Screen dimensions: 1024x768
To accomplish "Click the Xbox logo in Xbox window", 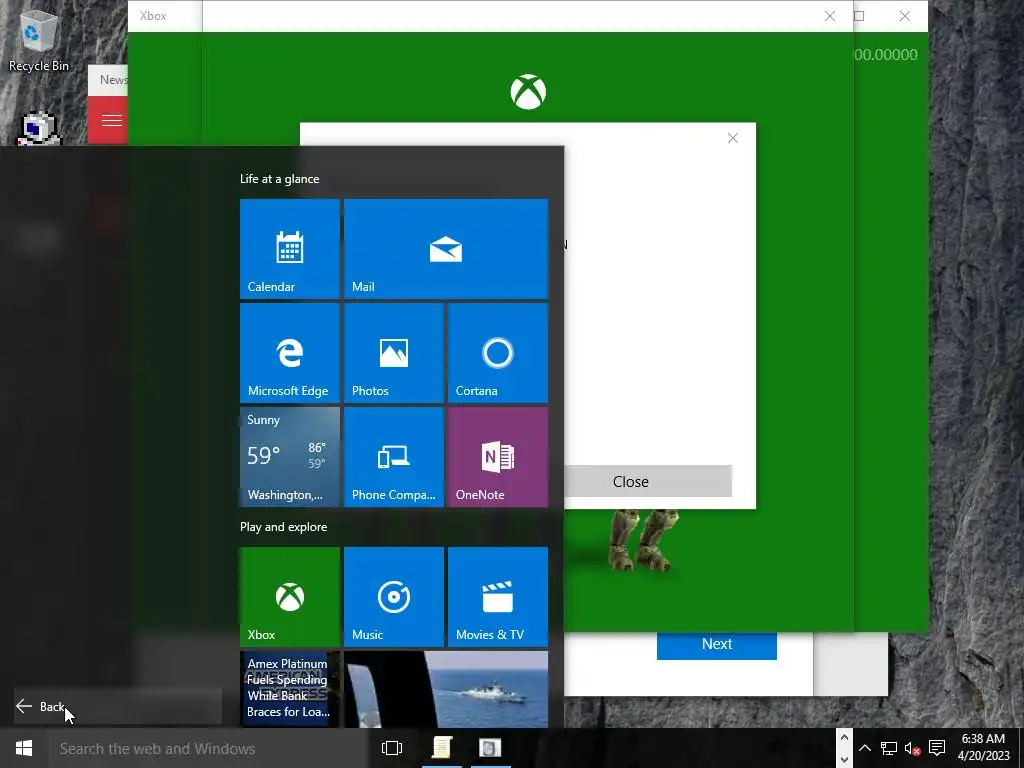I will pos(528,91).
